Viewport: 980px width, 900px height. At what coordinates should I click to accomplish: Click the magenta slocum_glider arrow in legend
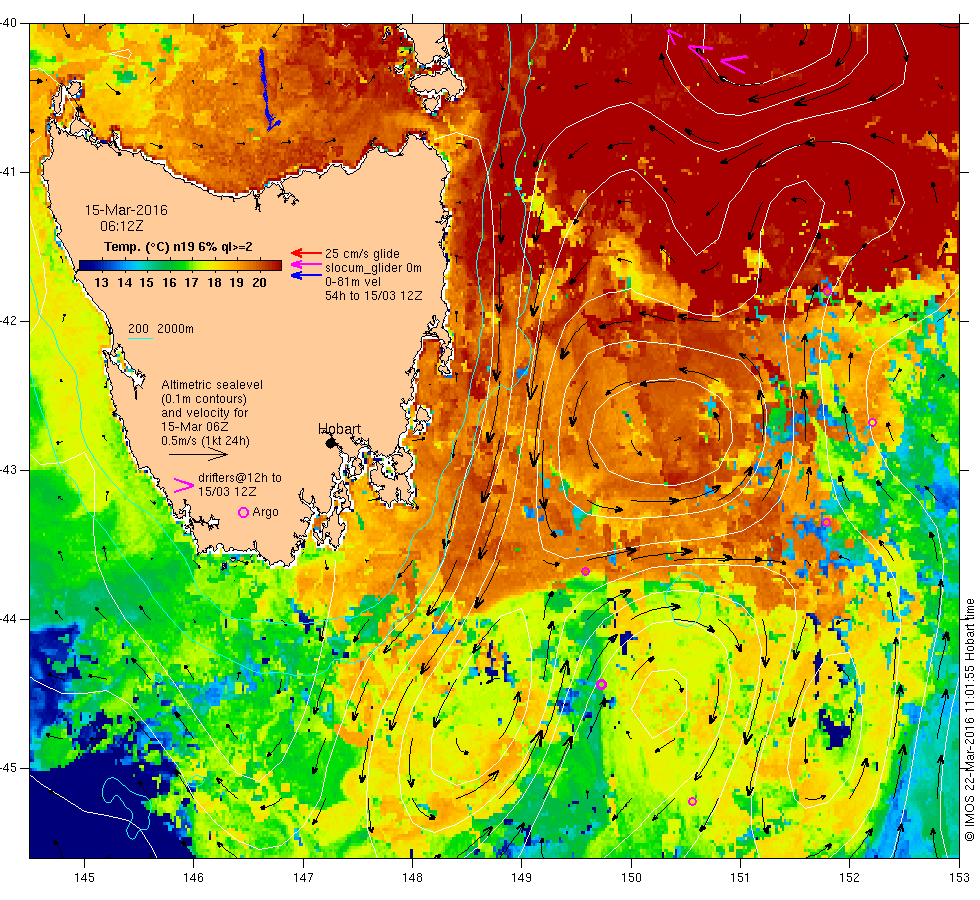(306, 264)
